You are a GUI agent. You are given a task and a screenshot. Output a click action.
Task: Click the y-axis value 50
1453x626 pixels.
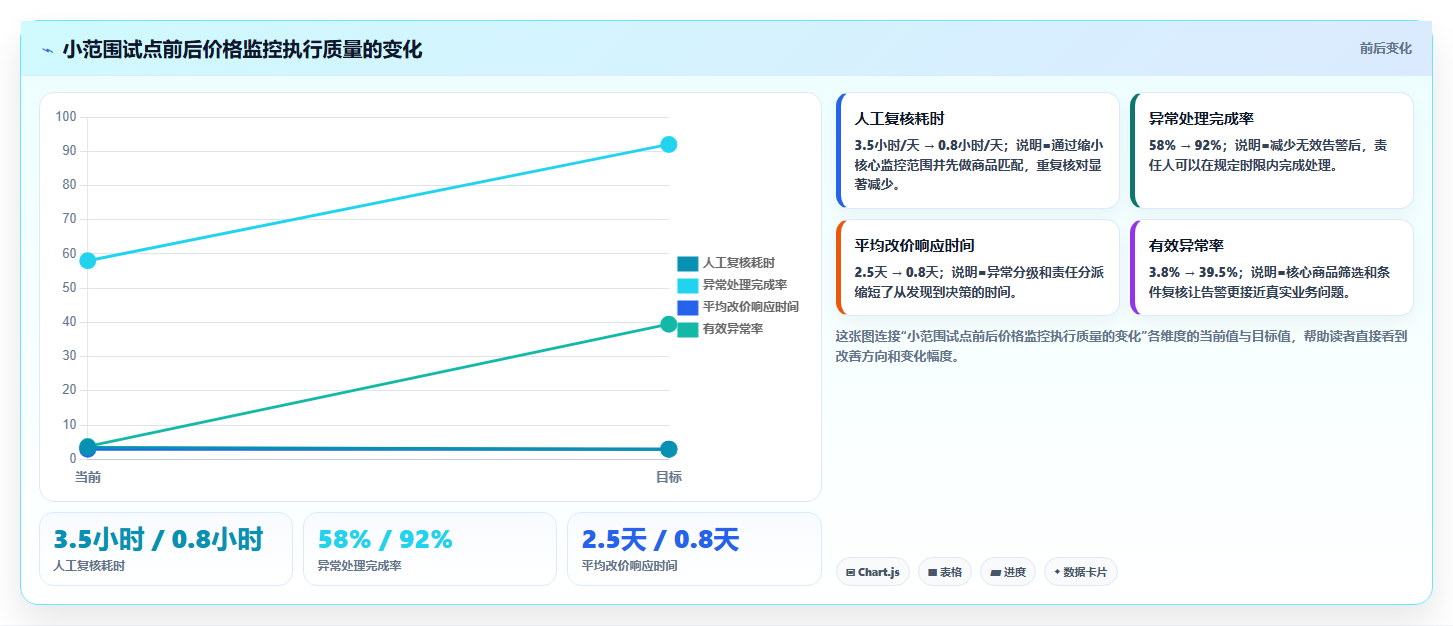70,288
